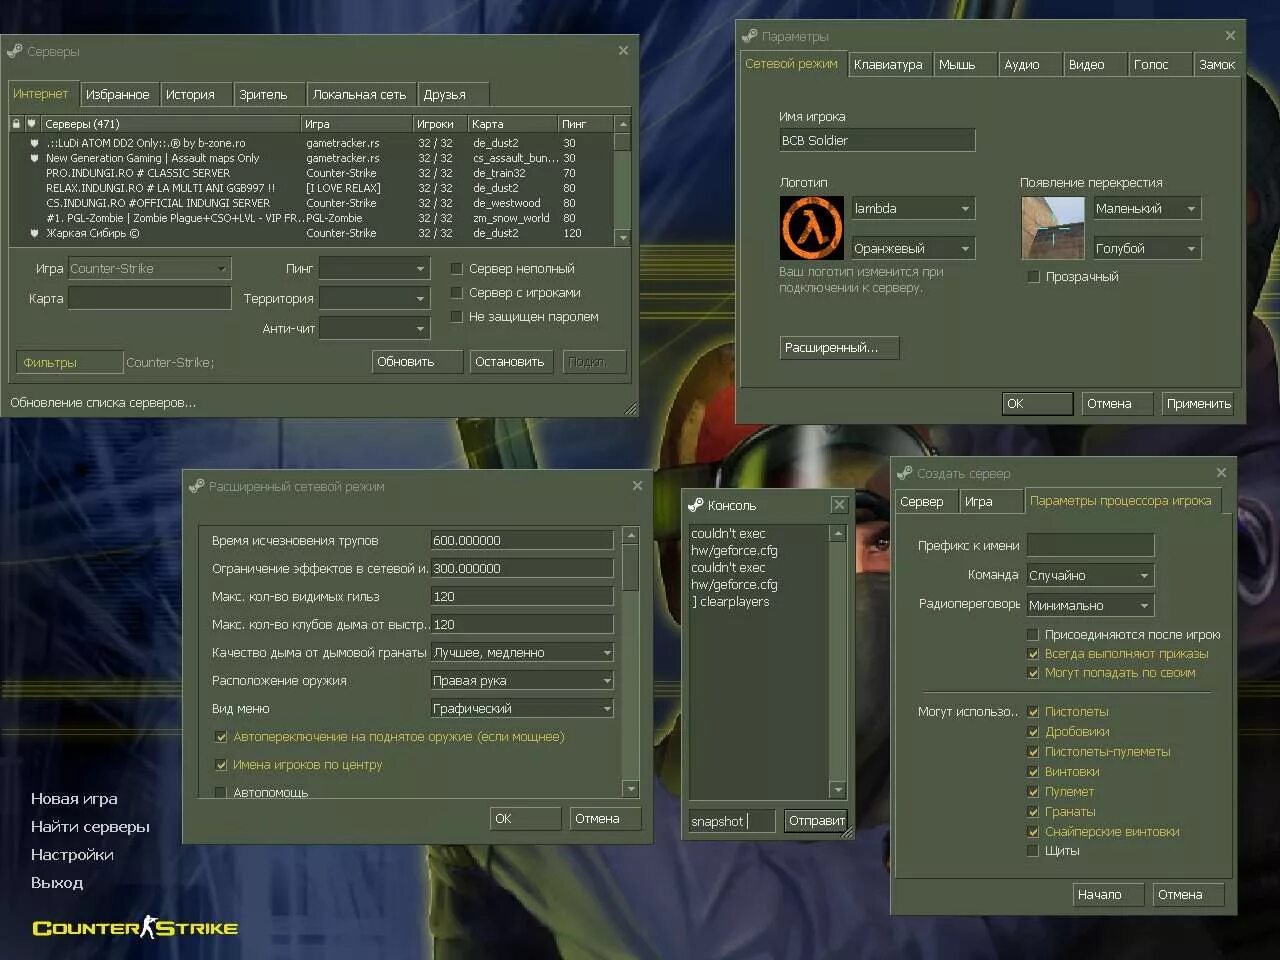Click the Карта filter input field
The height and width of the screenshot is (960, 1280).
click(x=149, y=299)
